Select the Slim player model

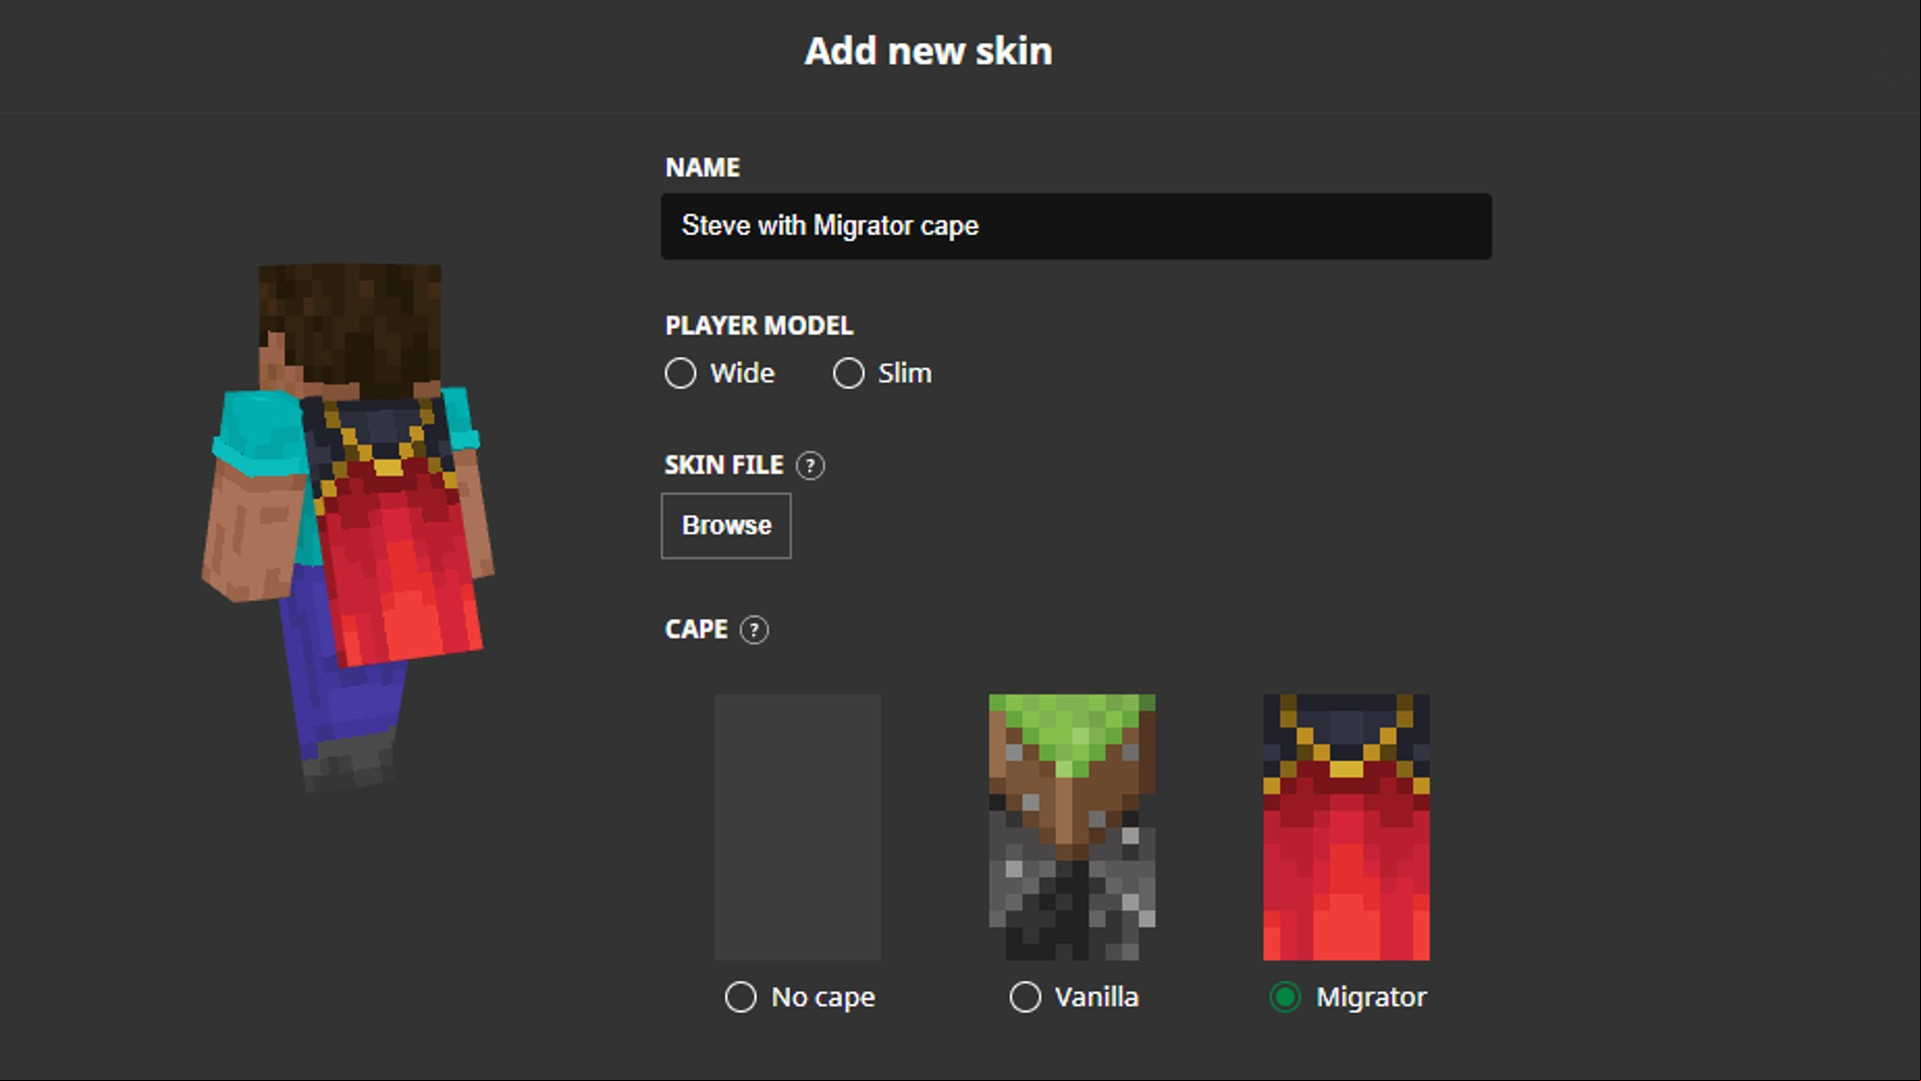coord(848,373)
